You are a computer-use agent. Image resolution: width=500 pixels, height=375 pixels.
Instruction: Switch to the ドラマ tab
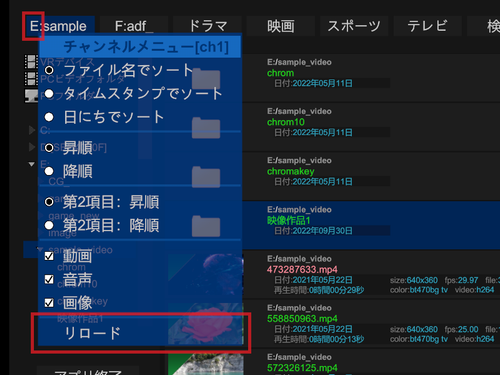[x=208, y=26]
